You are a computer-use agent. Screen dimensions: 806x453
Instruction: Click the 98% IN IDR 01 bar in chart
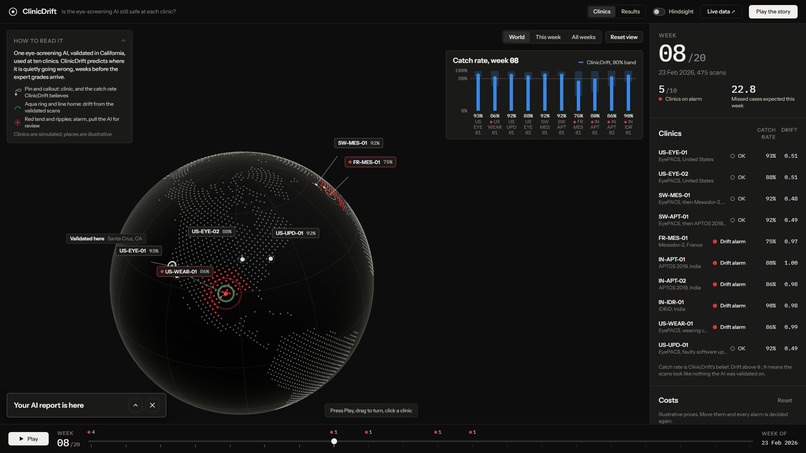(628, 92)
